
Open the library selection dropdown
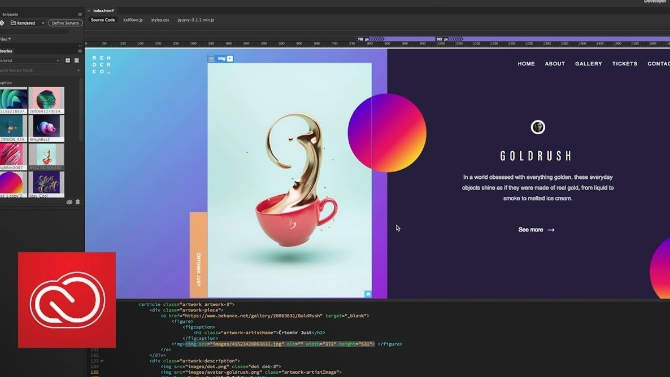pos(30,60)
